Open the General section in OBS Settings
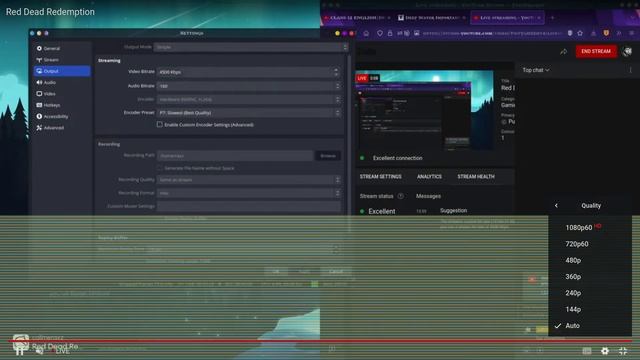This screenshot has width=640, height=360. click(62, 48)
